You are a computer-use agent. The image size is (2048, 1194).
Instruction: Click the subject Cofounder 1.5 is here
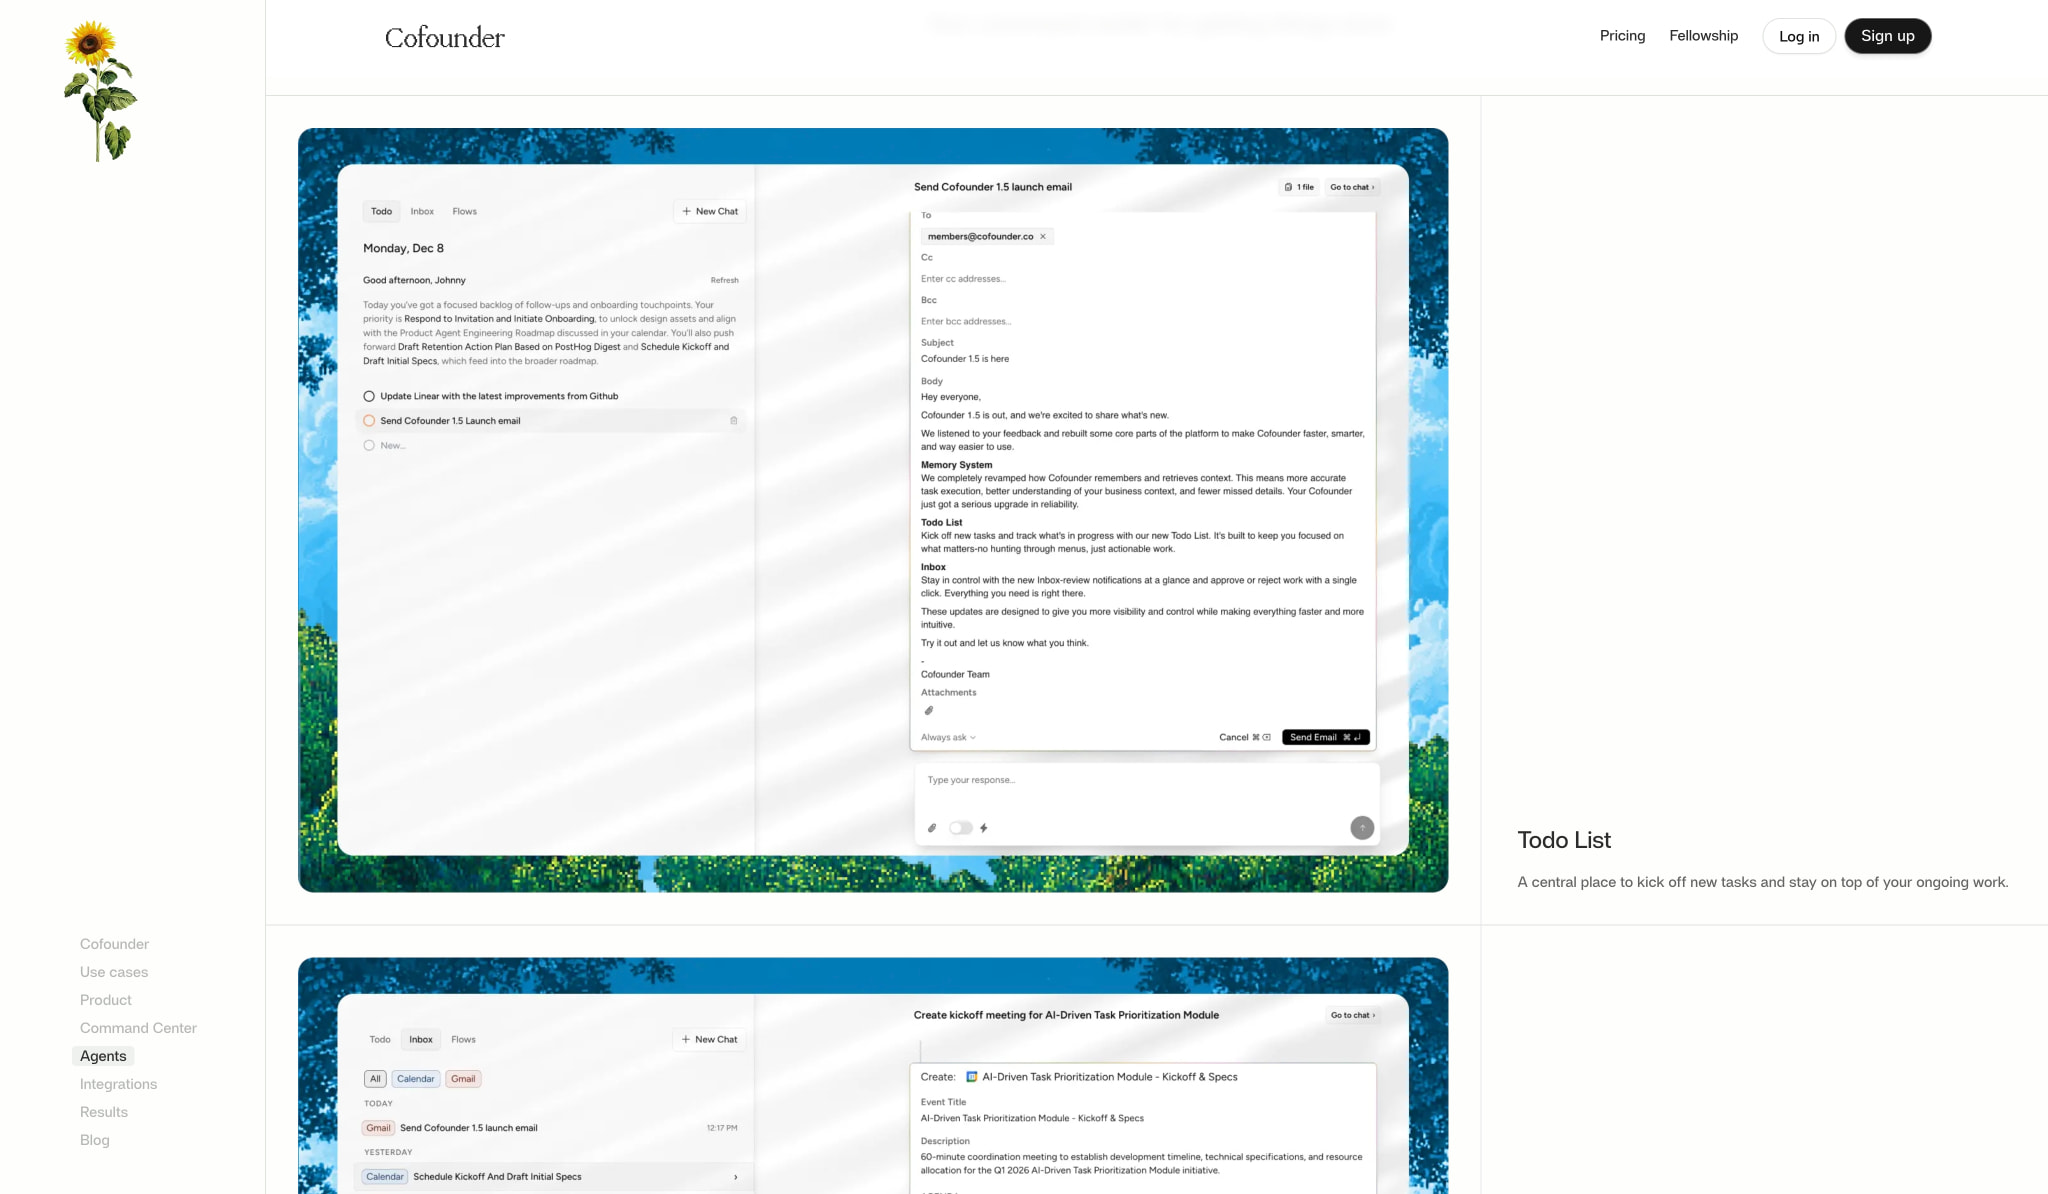[x=965, y=359]
